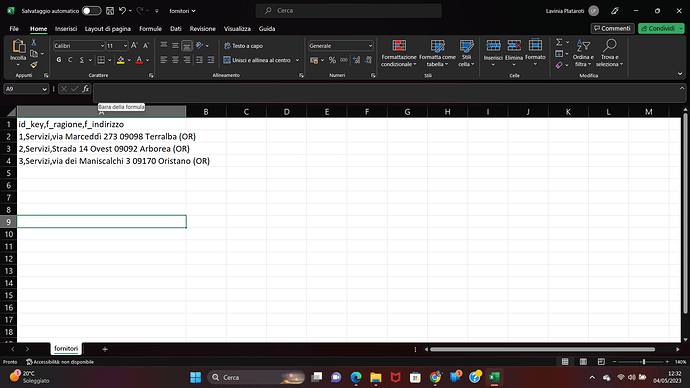
Task: Switch to the Inserisci tab
Action: pos(66,29)
